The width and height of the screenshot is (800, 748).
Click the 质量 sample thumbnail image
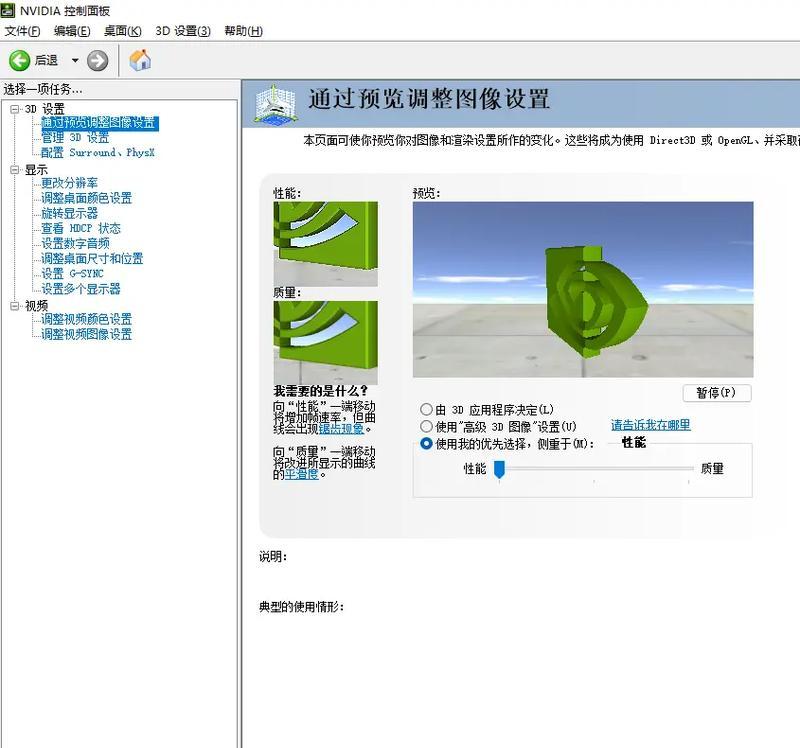point(326,342)
